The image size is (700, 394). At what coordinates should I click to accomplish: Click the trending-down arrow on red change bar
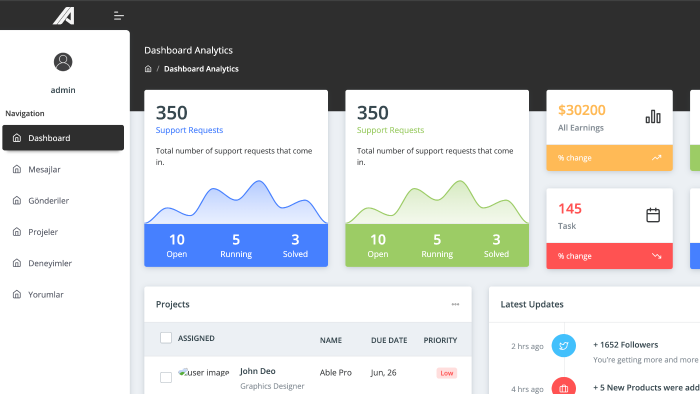click(x=656, y=256)
